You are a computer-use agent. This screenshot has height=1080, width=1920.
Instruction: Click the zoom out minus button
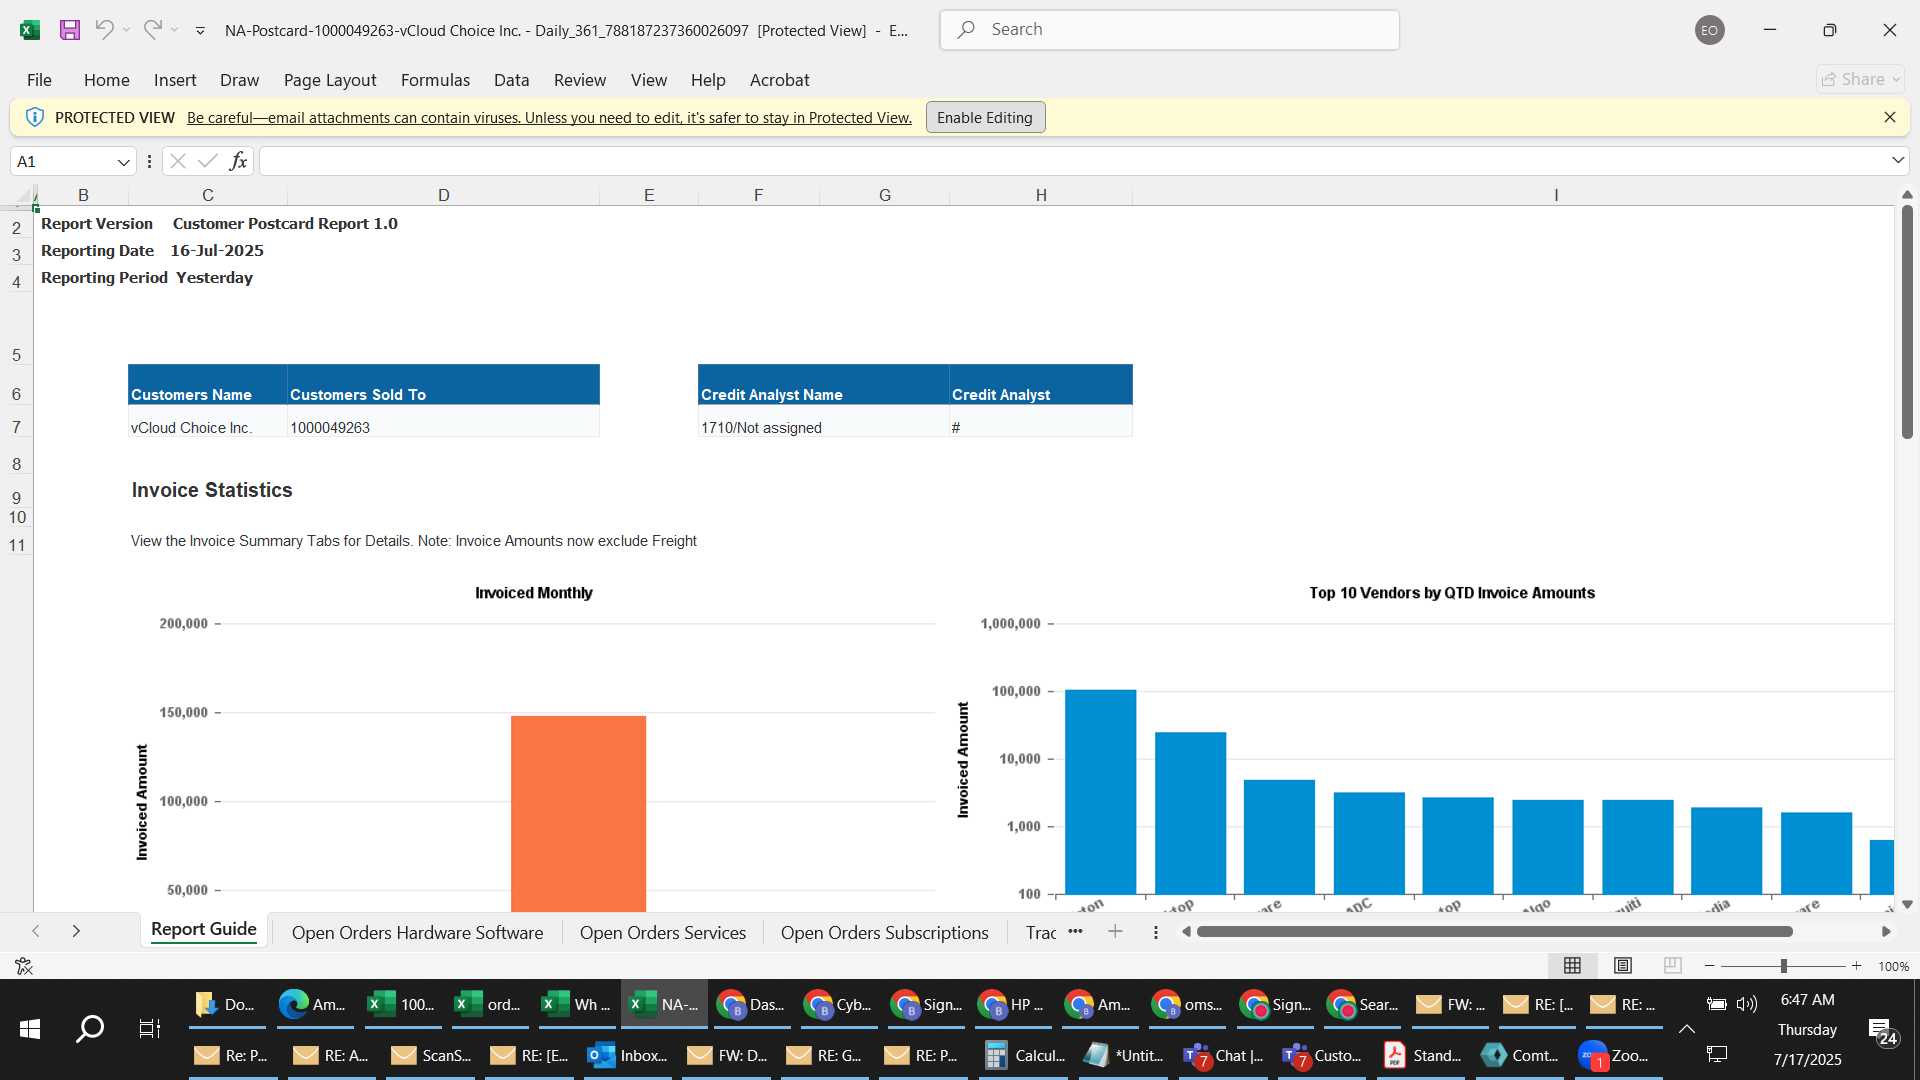1709,966
